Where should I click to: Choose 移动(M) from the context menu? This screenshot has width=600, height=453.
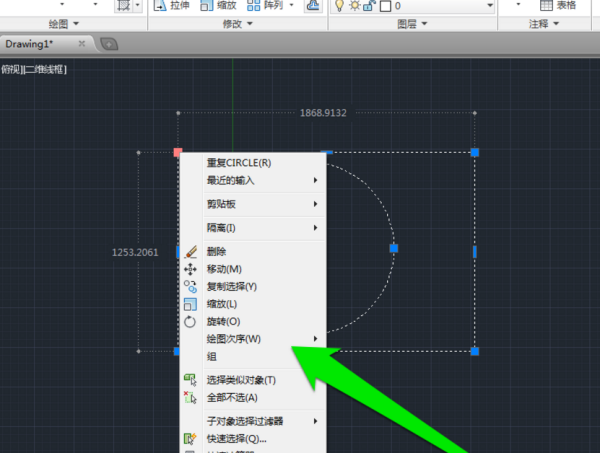(253, 269)
